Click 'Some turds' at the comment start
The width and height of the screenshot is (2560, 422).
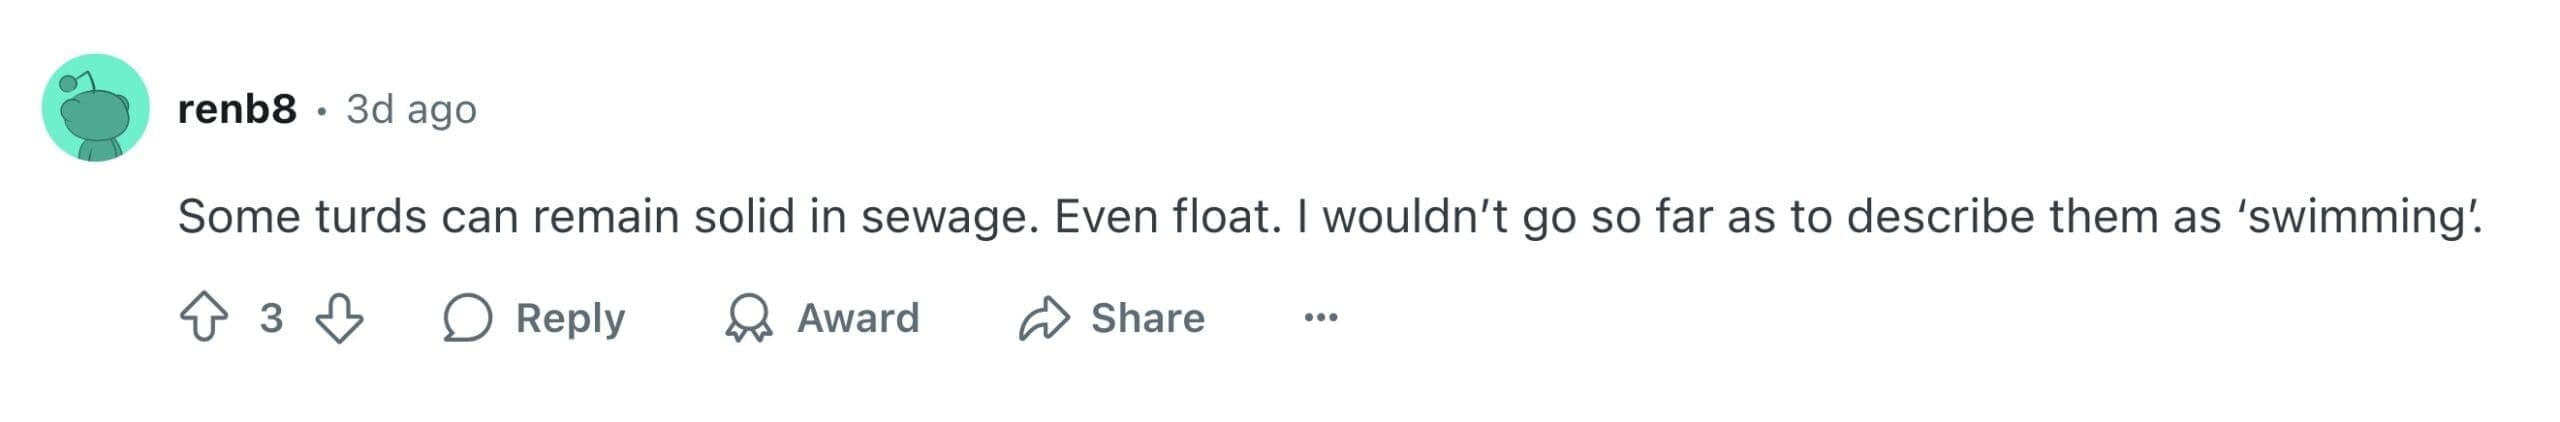[302, 217]
